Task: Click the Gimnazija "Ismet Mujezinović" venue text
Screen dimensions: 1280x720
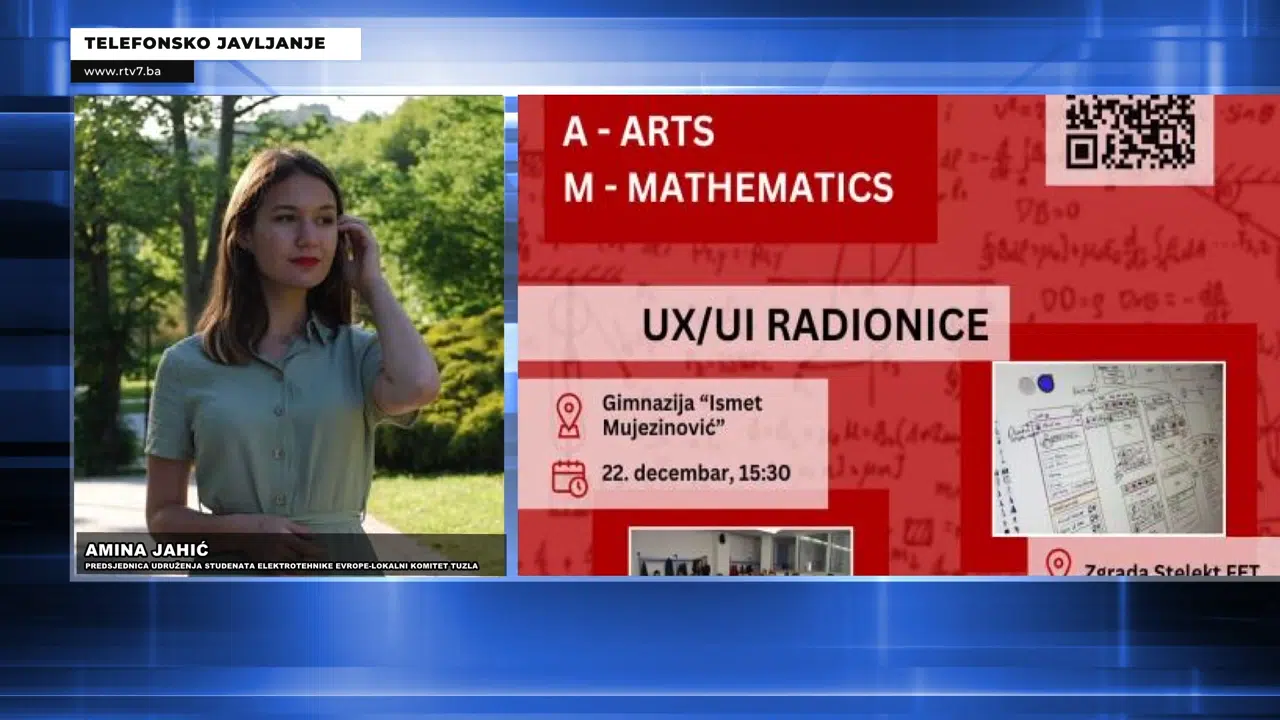Action: (682, 416)
